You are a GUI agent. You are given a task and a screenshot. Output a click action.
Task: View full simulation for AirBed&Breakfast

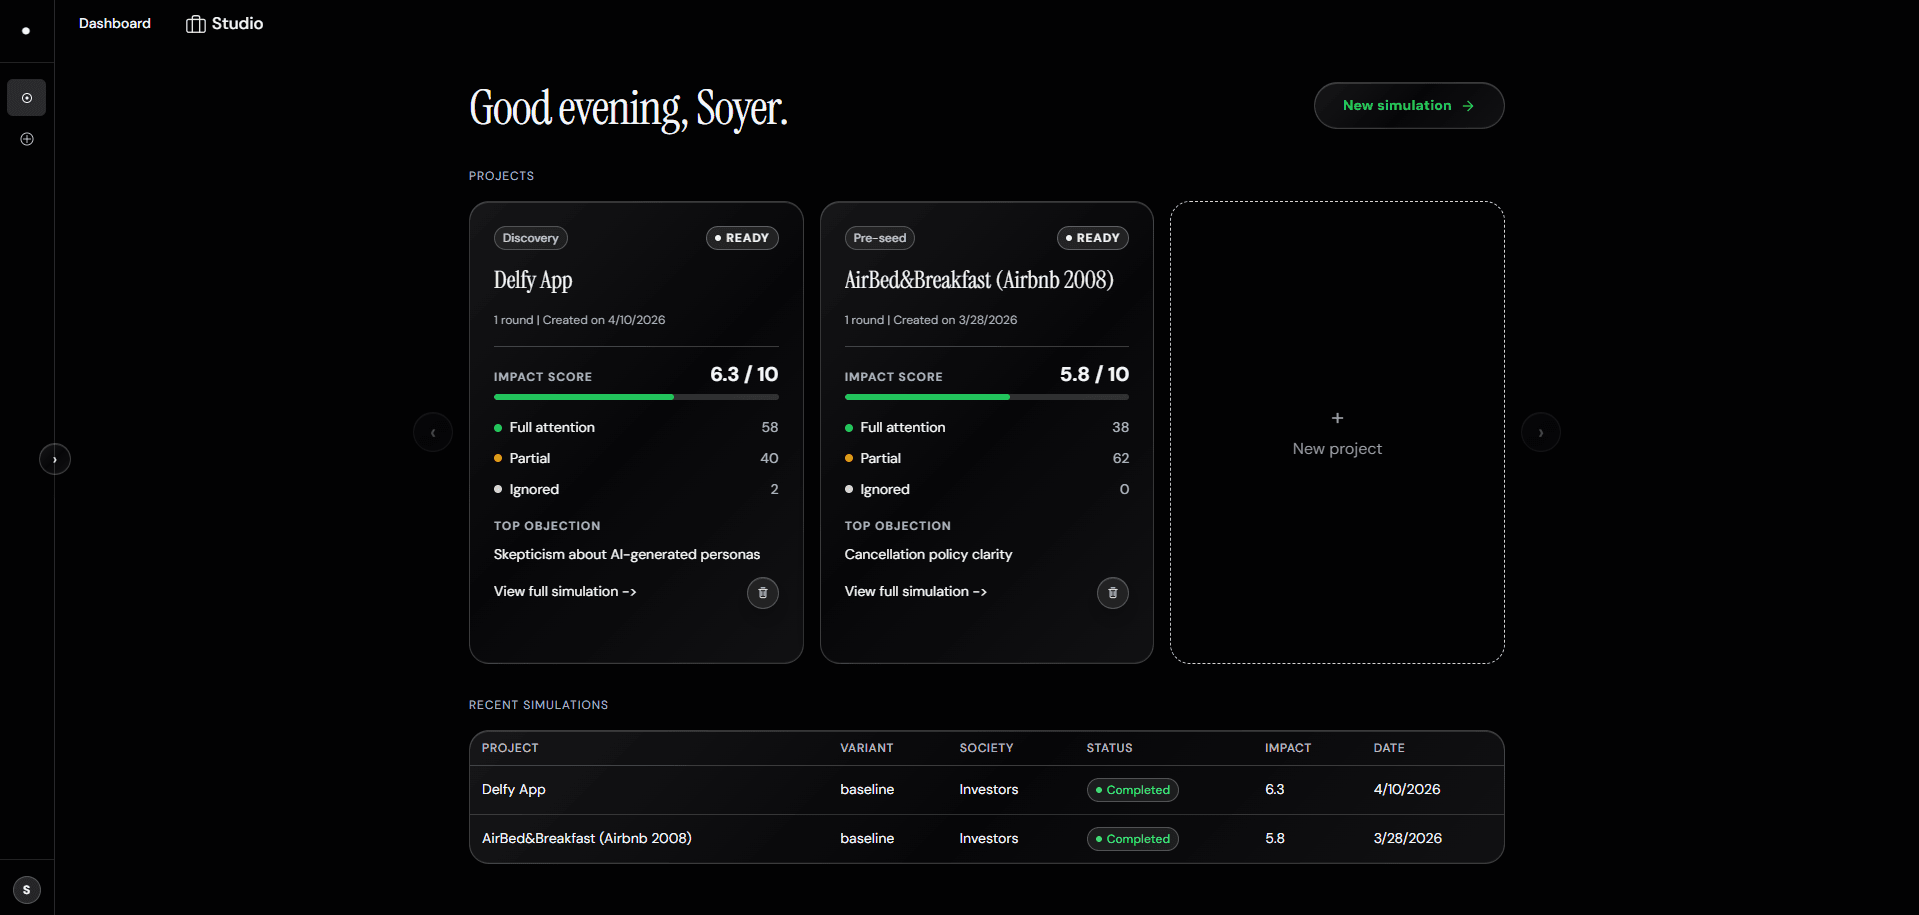point(915,592)
